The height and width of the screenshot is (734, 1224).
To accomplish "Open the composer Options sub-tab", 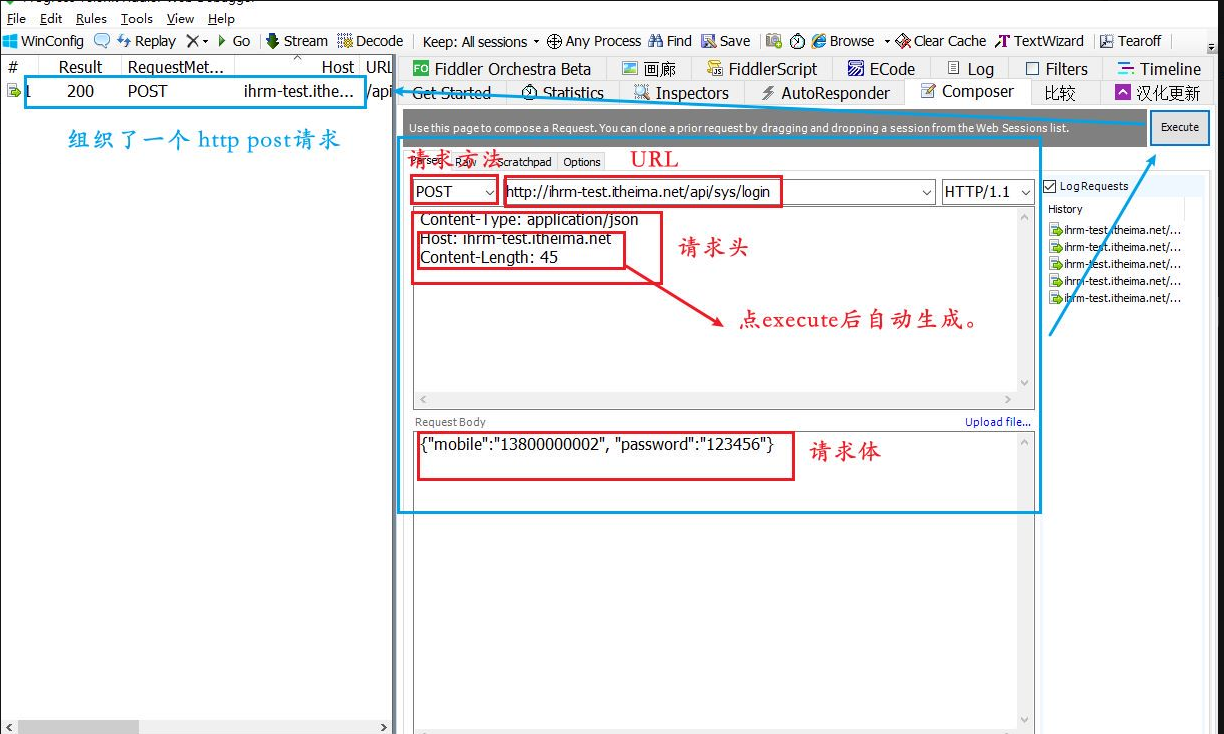I will [x=582, y=161].
